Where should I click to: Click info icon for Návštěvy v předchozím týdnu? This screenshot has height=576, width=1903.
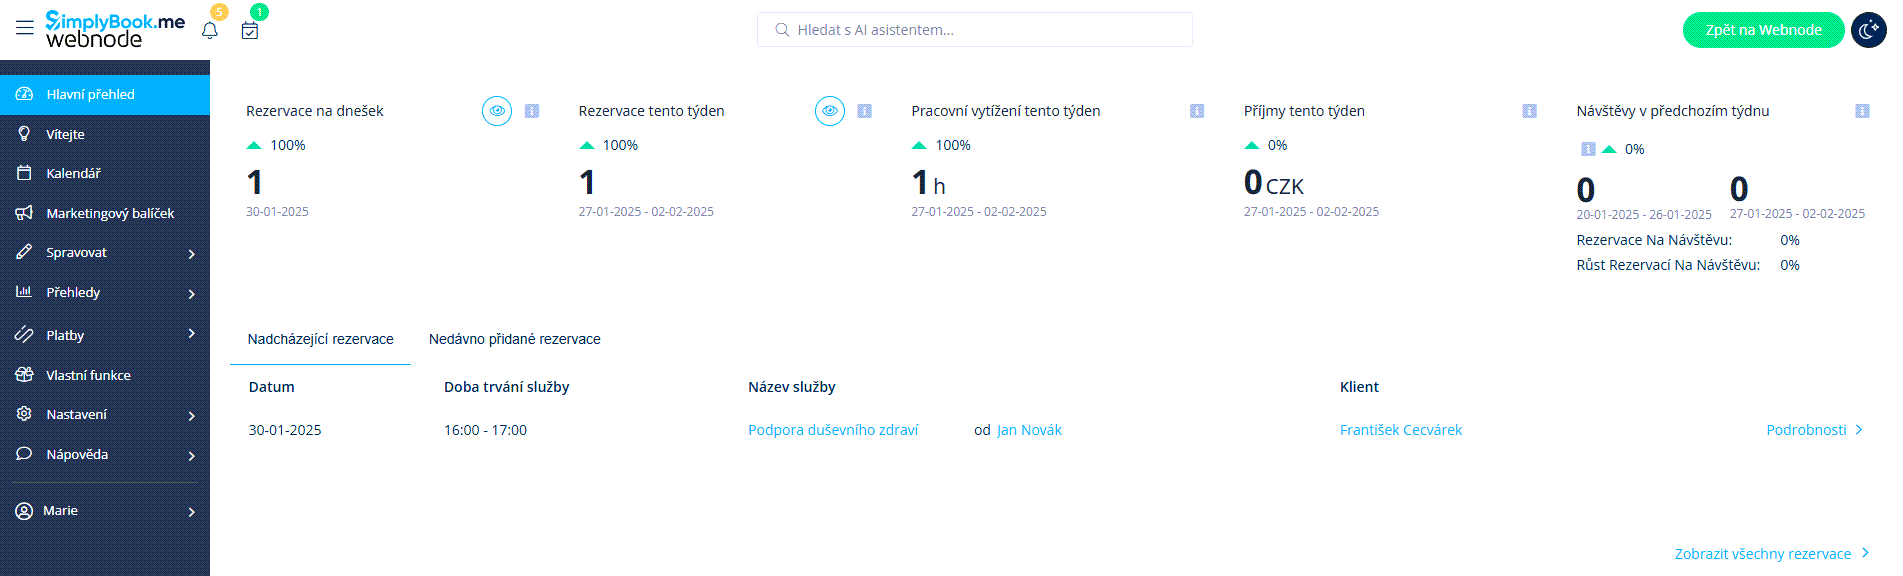tap(1862, 111)
